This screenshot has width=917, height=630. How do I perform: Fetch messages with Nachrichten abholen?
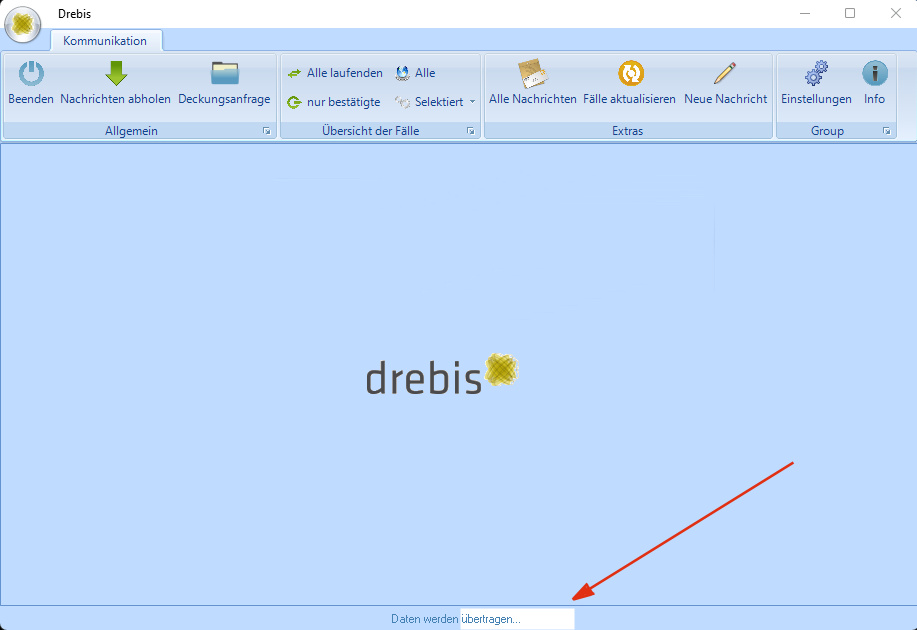point(116,84)
